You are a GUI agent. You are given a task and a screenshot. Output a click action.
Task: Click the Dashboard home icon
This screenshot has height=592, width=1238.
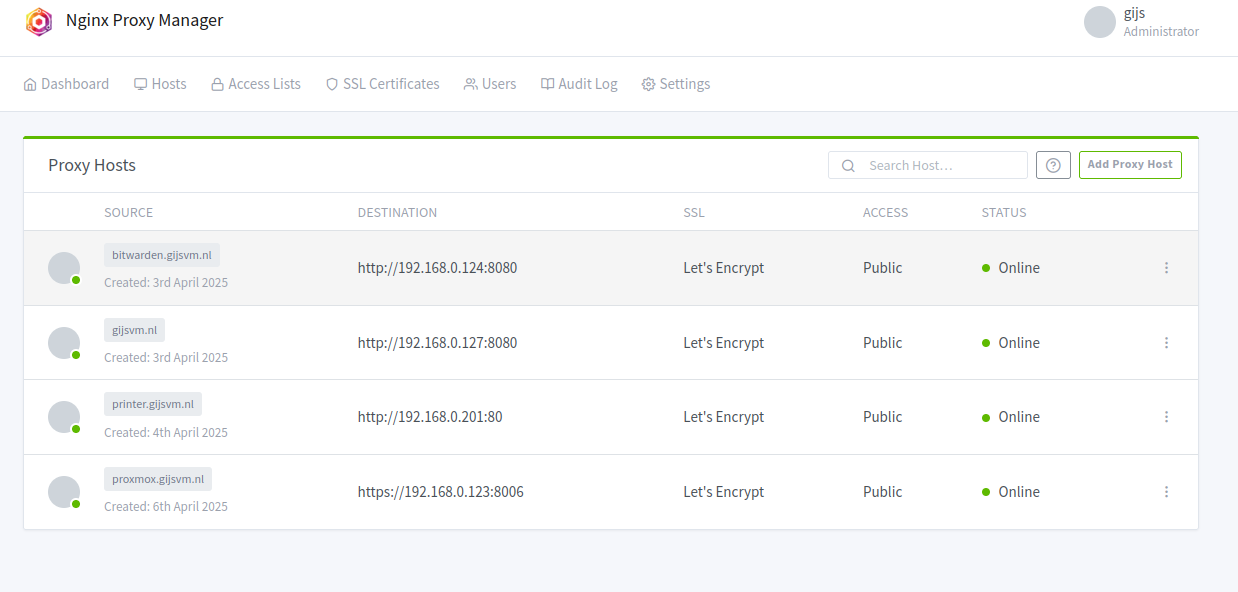(x=30, y=84)
